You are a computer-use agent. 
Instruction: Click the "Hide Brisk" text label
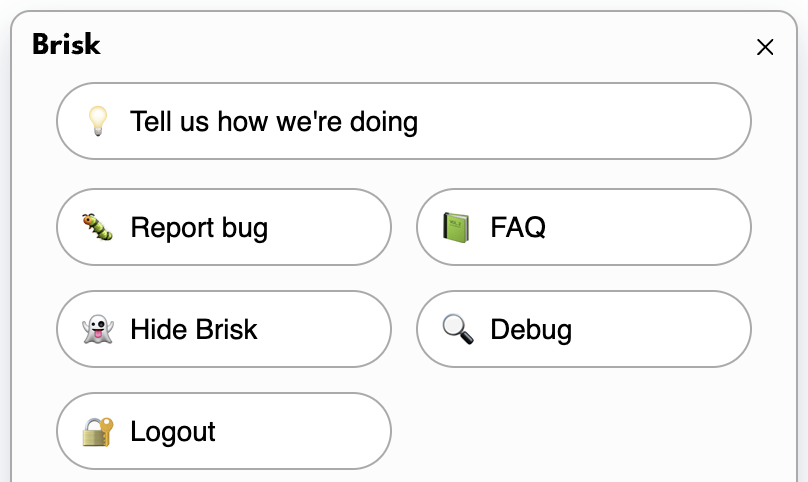click(x=194, y=329)
